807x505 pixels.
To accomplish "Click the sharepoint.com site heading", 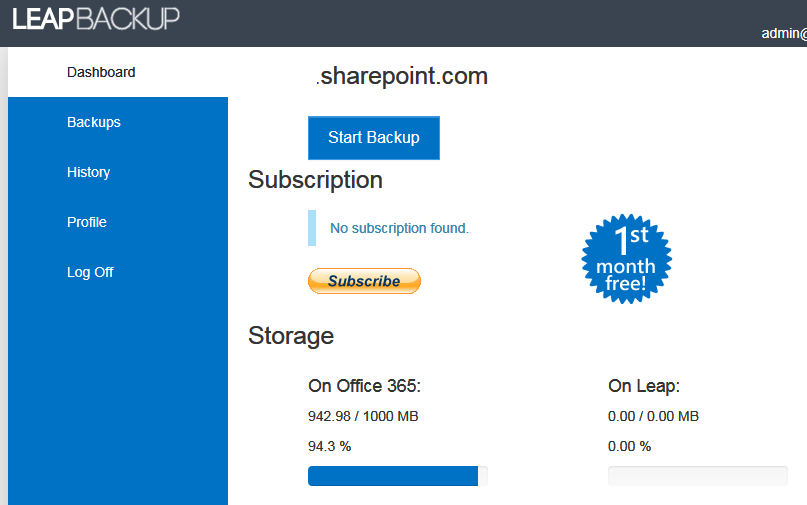I will coord(402,76).
